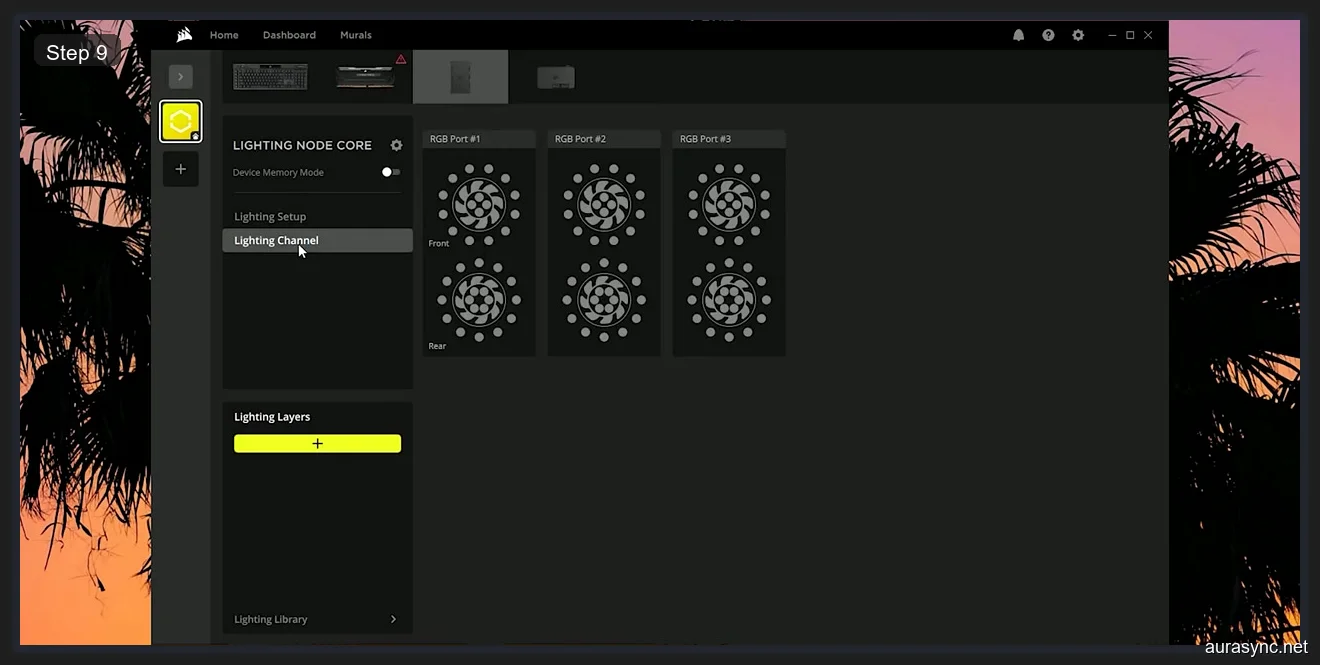Open iCUE settings via the gear icon

click(1078, 35)
